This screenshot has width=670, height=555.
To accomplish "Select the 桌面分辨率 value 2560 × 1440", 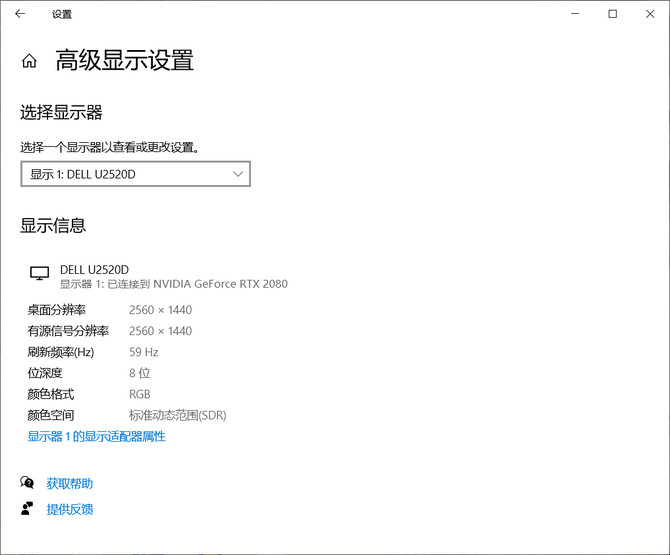I will [x=160, y=310].
